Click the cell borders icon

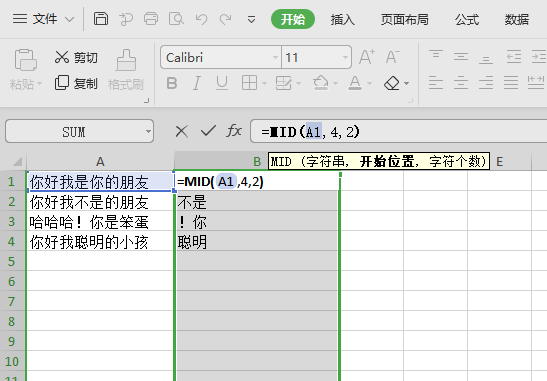click(249, 83)
